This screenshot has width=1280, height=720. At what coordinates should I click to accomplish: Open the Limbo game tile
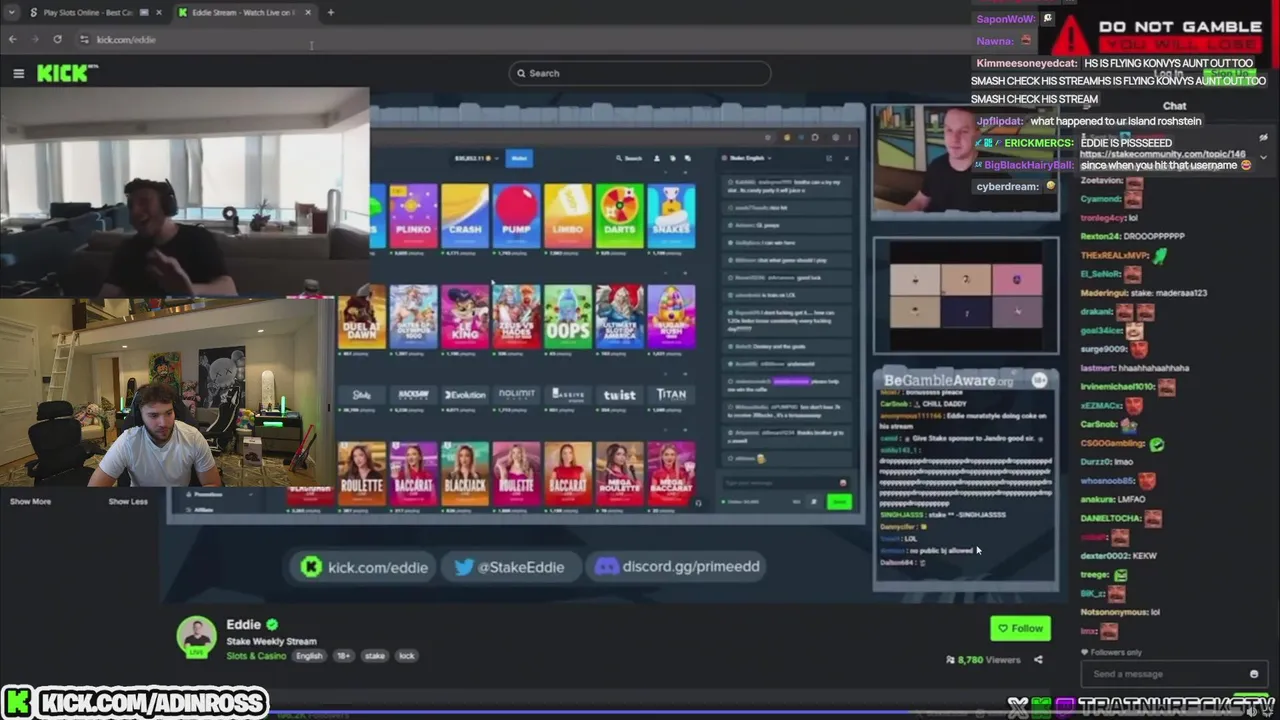pos(568,216)
